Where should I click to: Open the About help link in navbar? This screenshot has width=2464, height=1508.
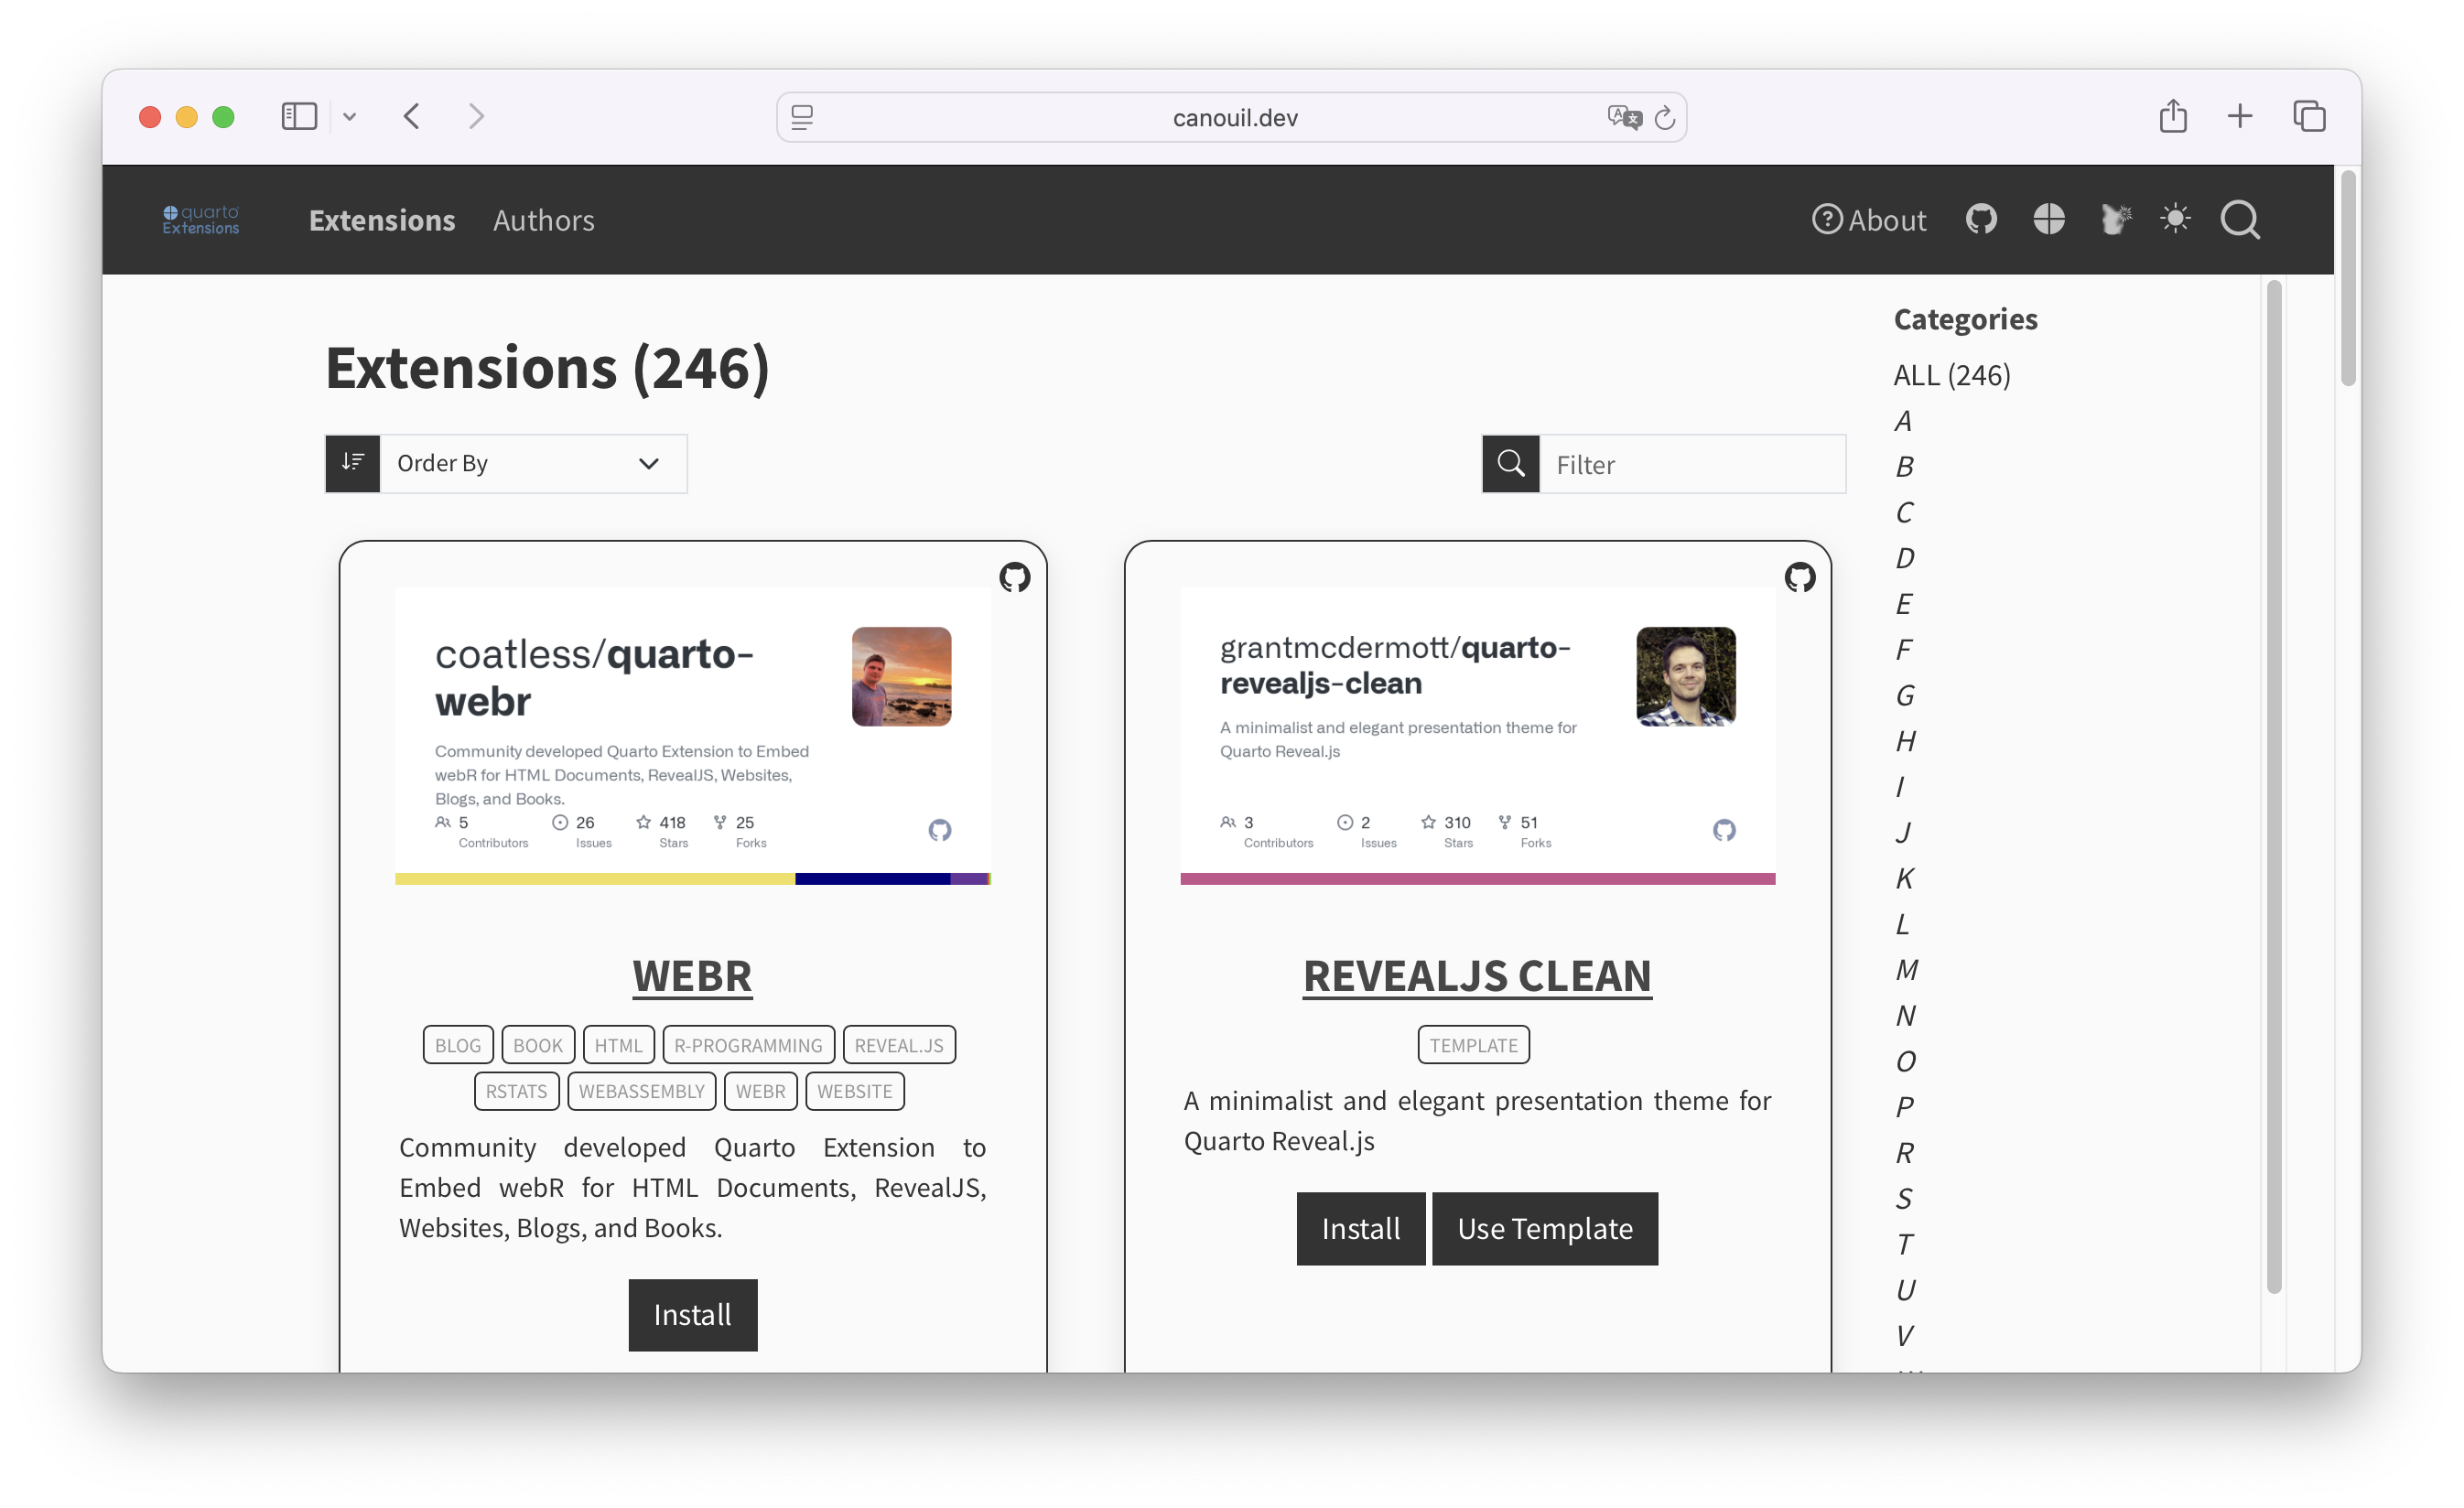(x=1868, y=220)
